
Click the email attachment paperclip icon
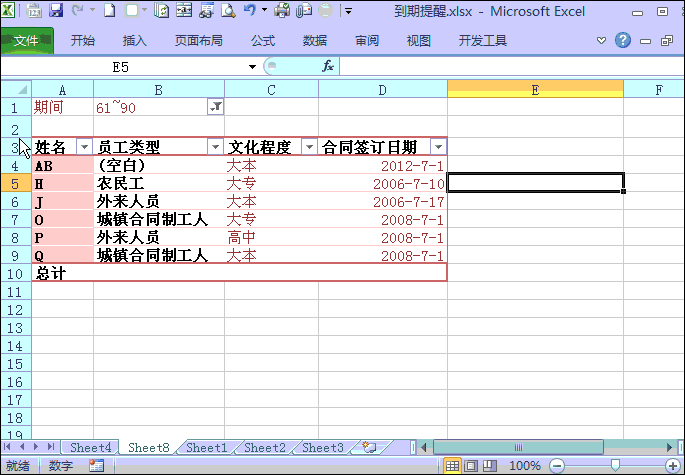coord(304,10)
